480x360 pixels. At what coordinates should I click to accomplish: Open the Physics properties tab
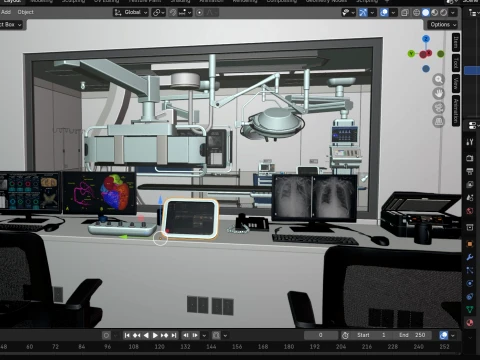[x=470, y=283]
